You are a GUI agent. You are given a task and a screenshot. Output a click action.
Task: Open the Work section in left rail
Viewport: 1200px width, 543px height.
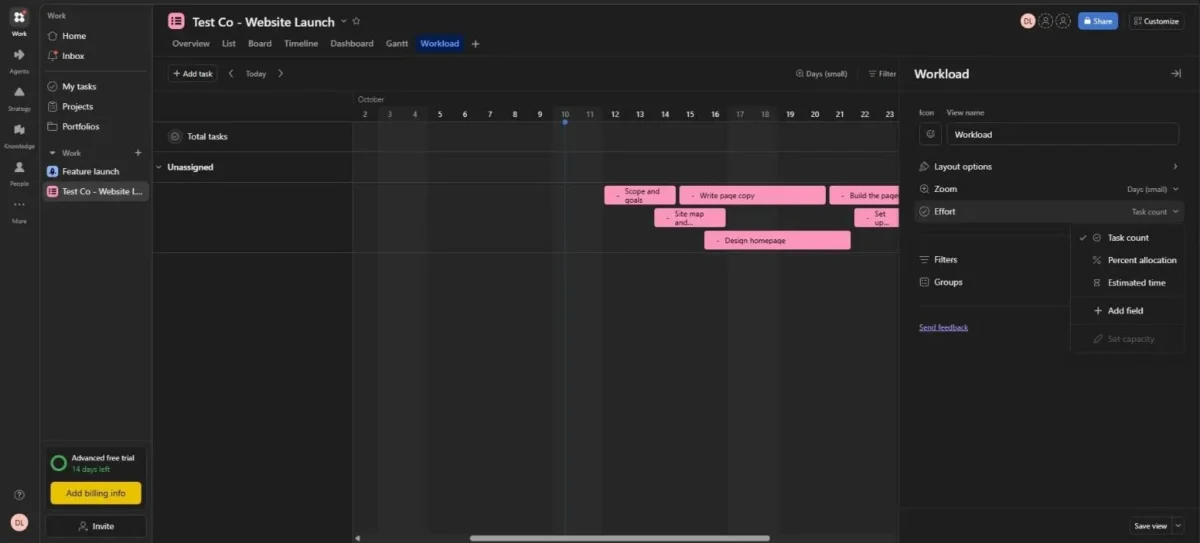point(19,21)
